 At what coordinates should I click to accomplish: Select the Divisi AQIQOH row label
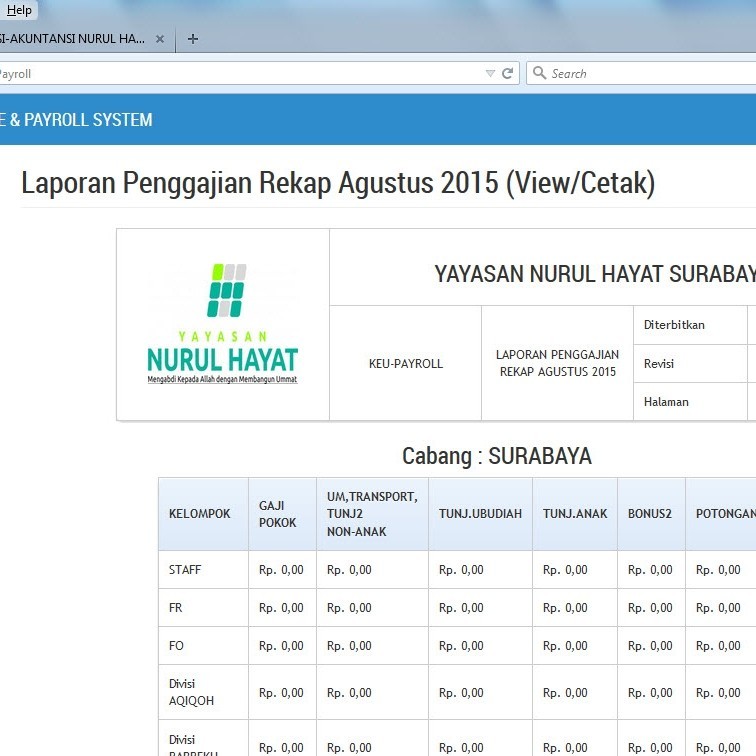pyautogui.click(x=191, y=692)
